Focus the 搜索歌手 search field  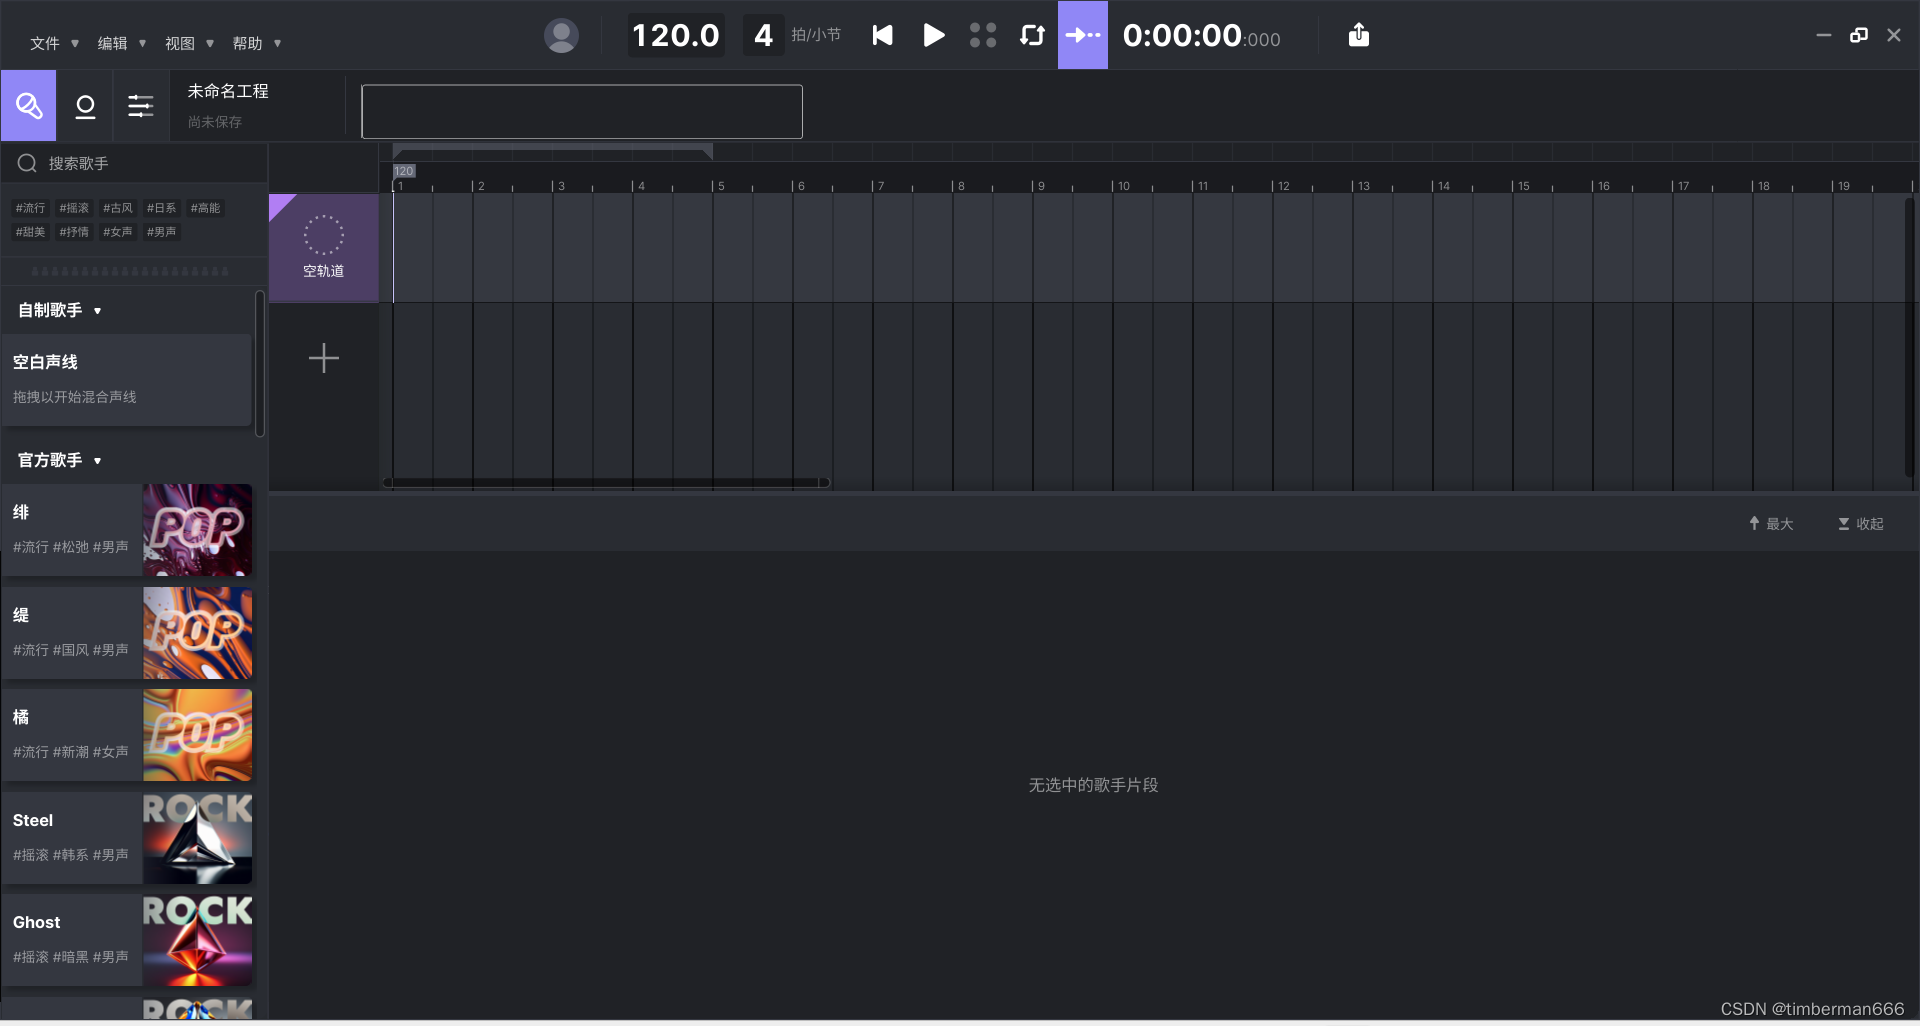pos(134,163)
